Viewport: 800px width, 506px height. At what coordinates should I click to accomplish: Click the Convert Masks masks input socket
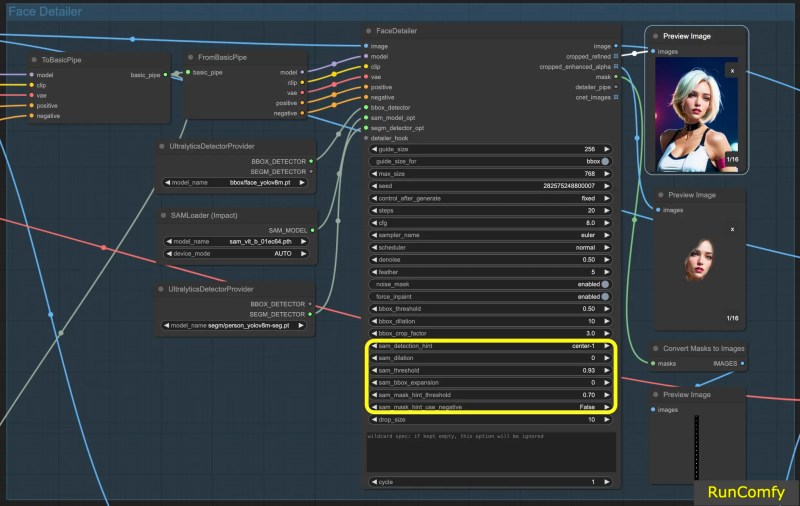[653, 363]
